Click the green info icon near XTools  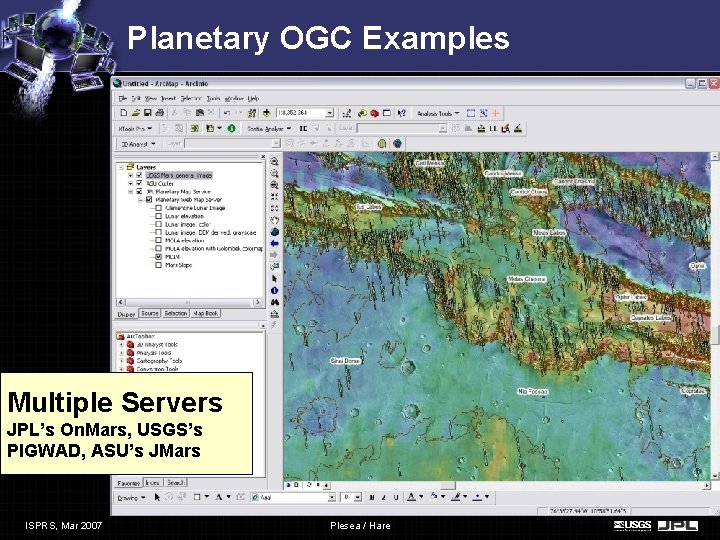tap(231, 129)
